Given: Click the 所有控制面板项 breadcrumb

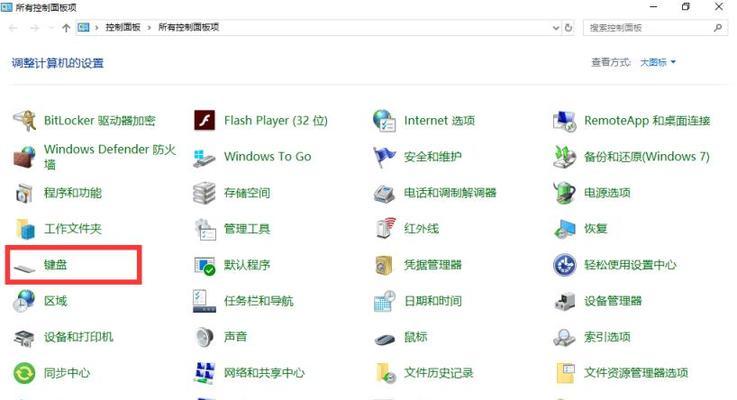Looking at the screenshot, I should click(x=188, y=27).
